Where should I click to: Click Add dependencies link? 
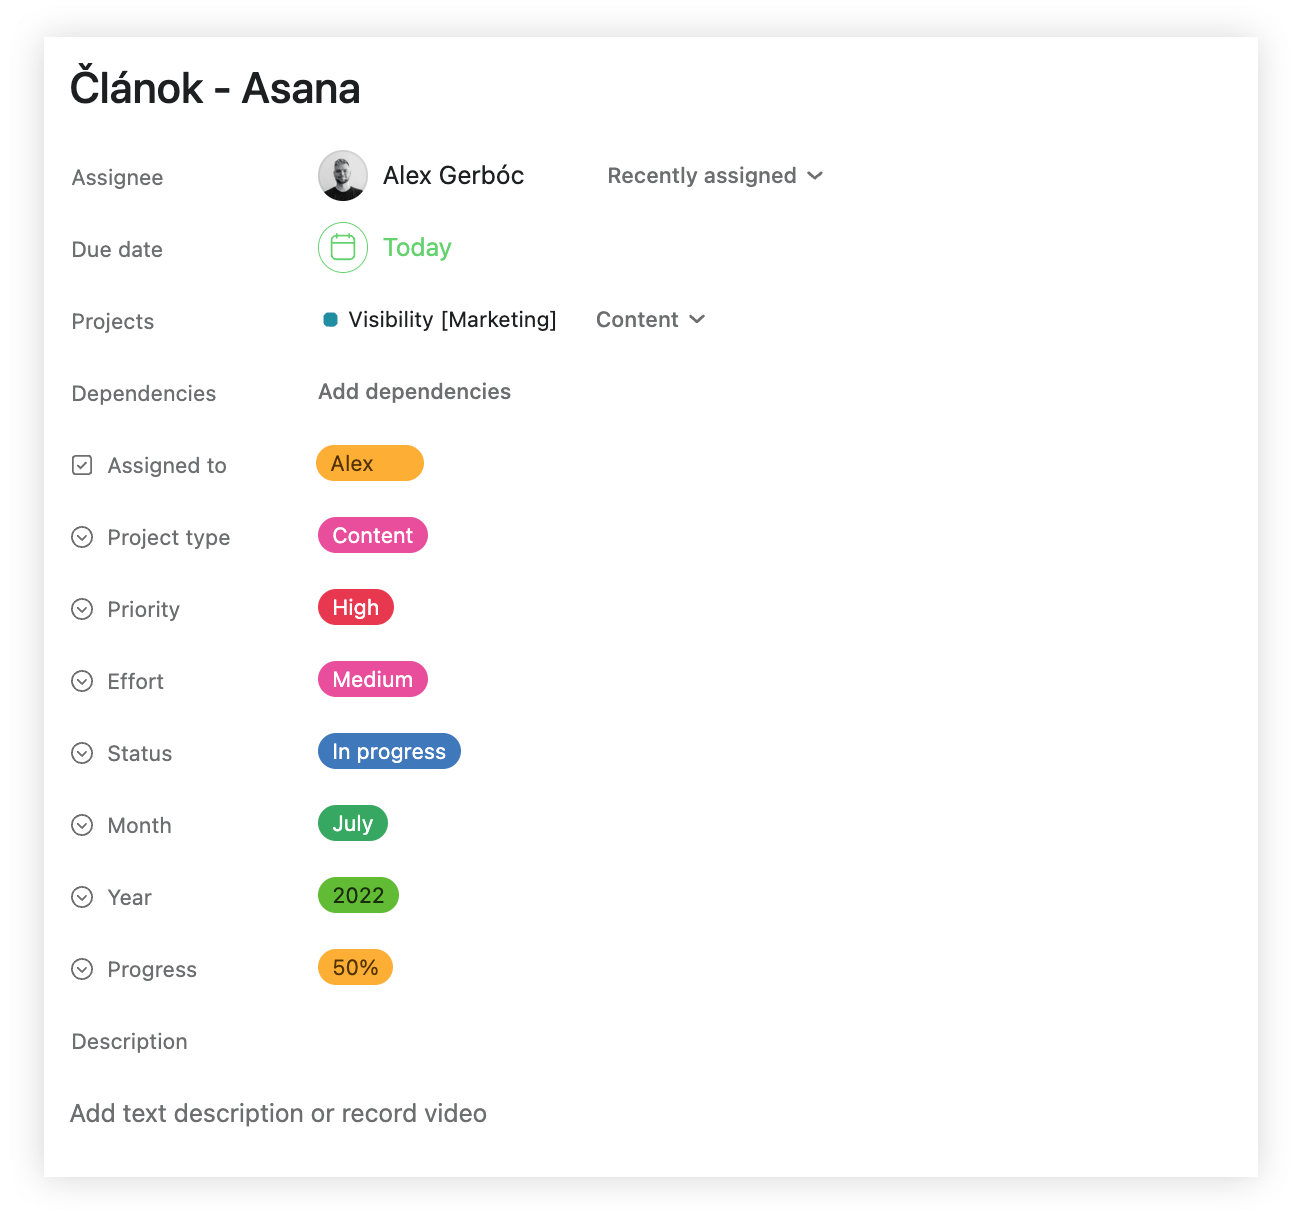414,392
